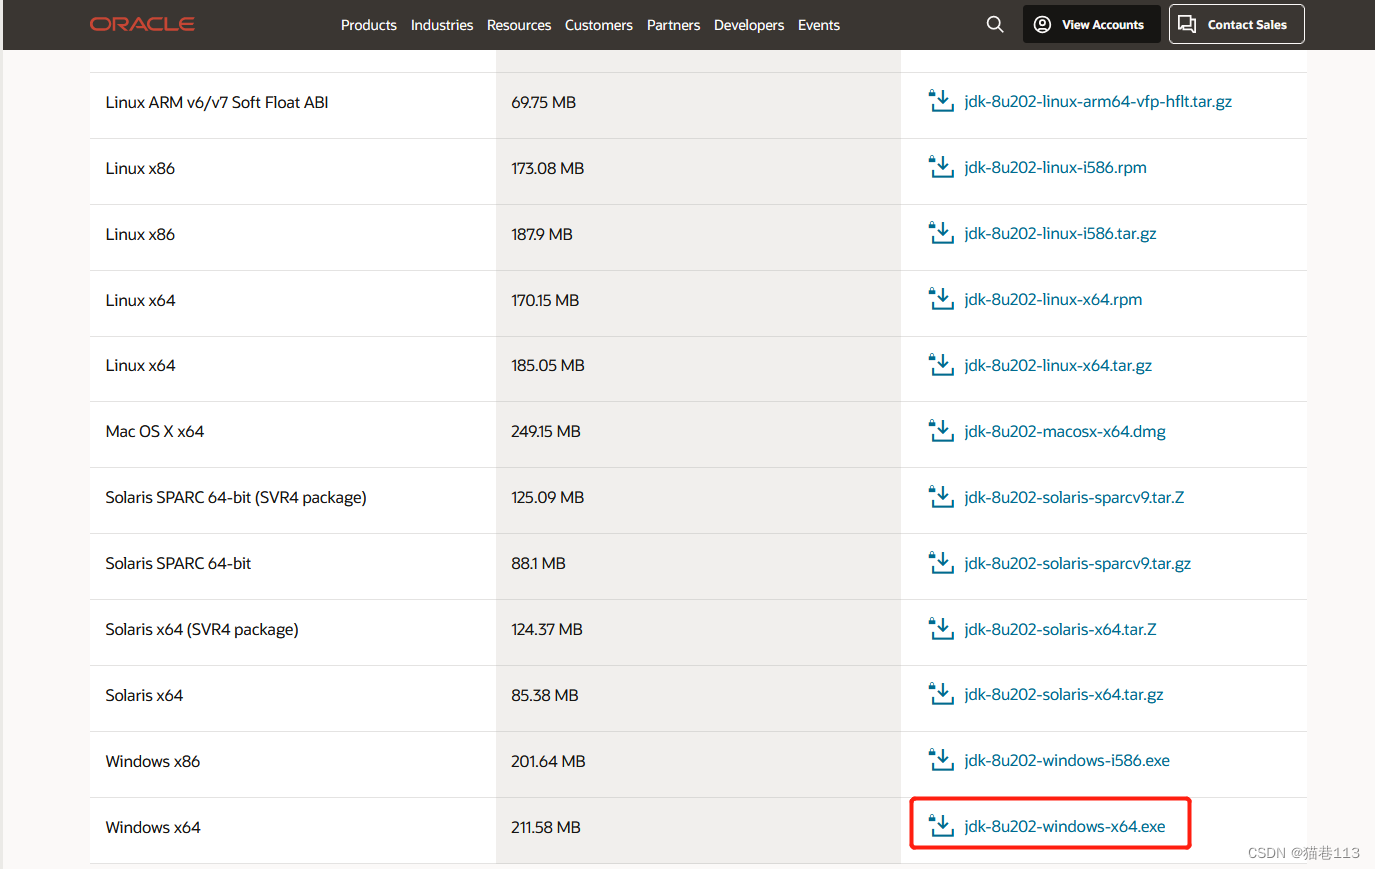Open the Customers menu
This screenshot has width=1375, height=869.
[x=599, y=25]
